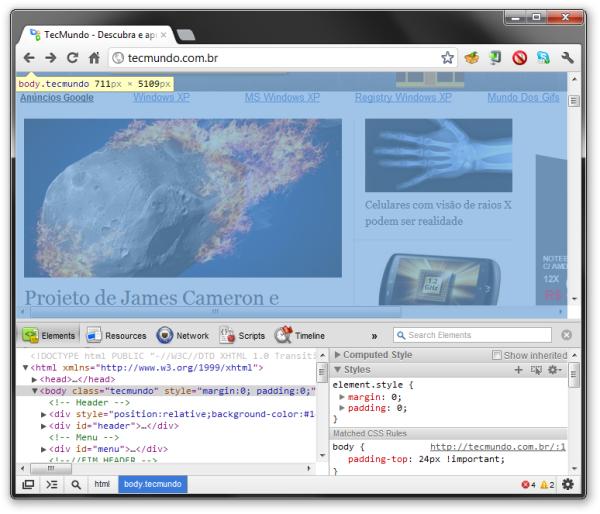The width and height of the screenshot is (600, 514).
Task: Collapse the Styles section
Action: [x=338, y=370]
